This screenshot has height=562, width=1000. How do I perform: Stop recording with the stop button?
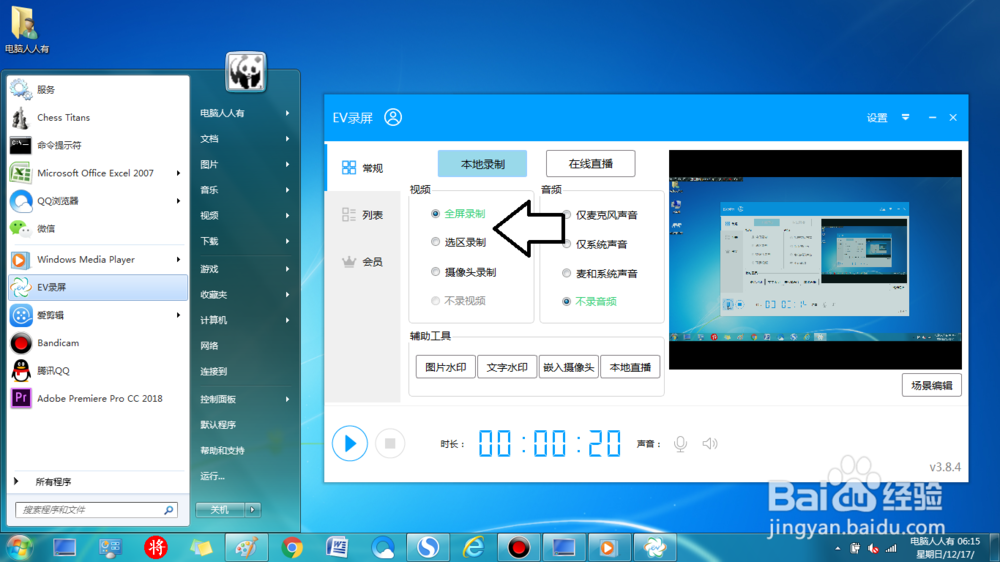pyautogui.click(x=390, y=443)
